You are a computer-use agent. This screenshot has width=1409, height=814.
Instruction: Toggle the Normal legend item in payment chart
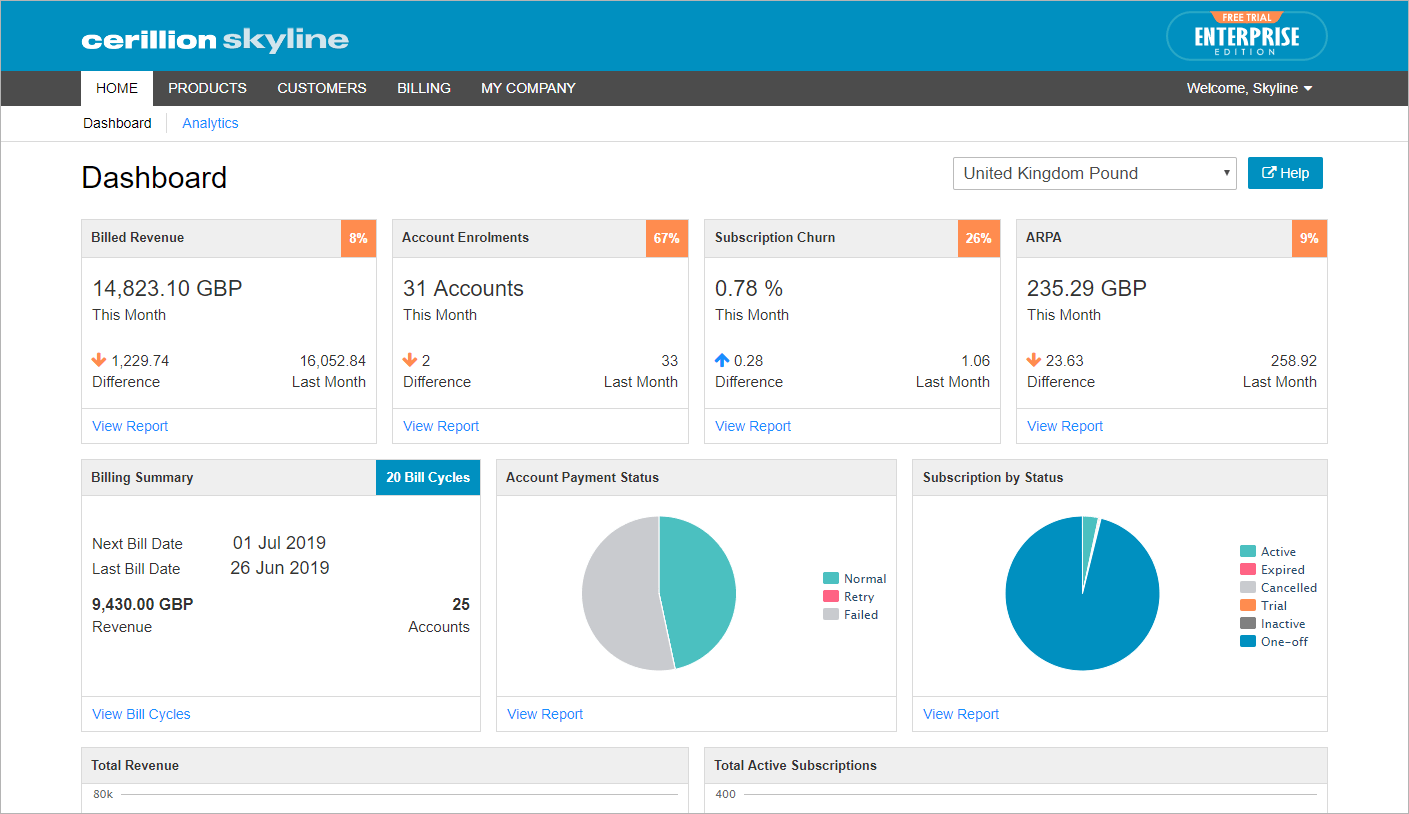854,578
